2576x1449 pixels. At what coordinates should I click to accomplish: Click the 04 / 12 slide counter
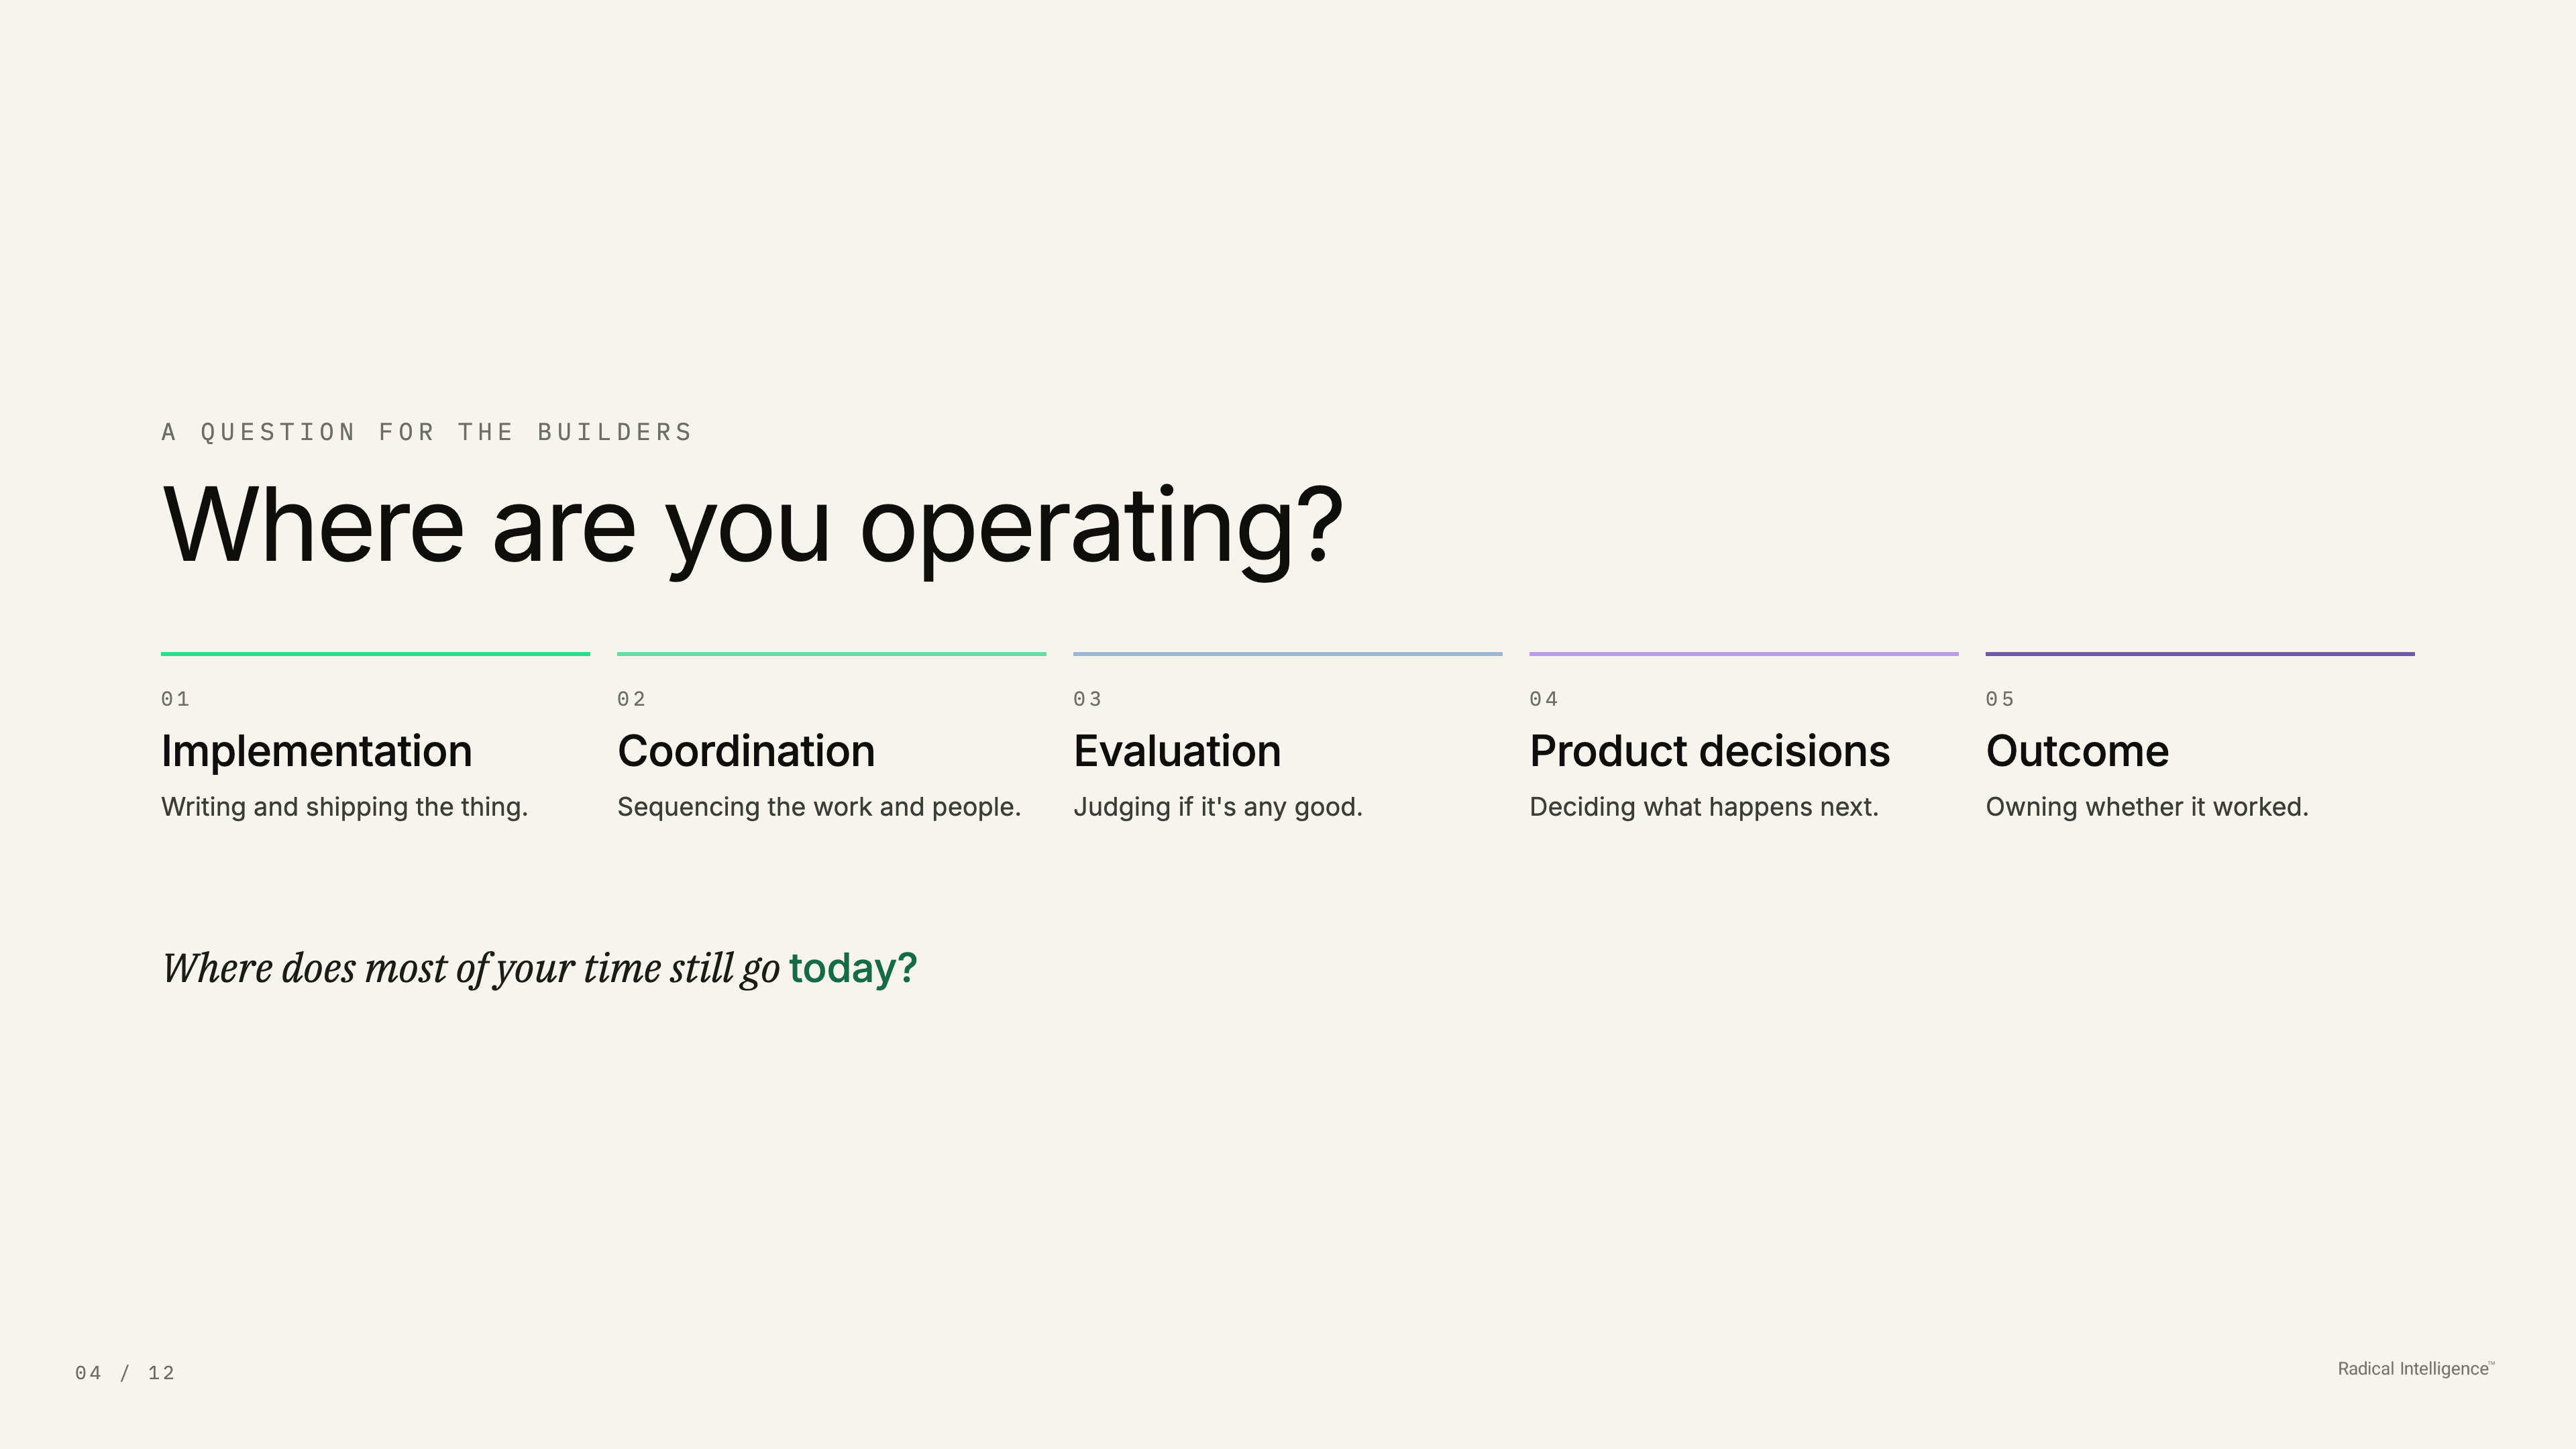pyautogui.click(x=125, y=1373)
